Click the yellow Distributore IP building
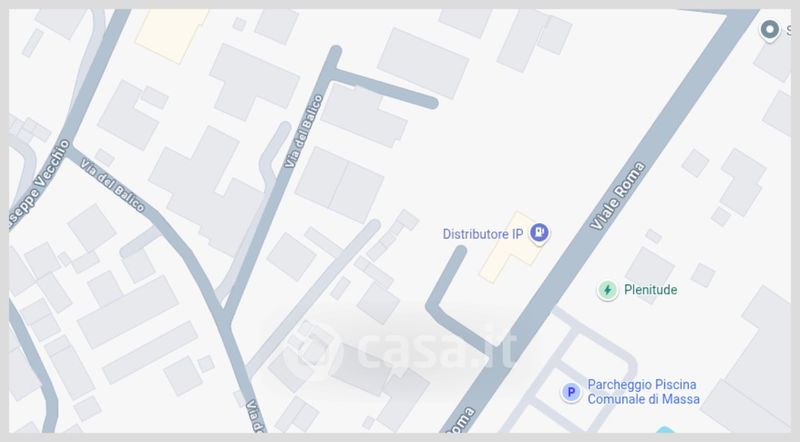The height and width of the screenshot is (442, 800). click(x=510, y=248)
